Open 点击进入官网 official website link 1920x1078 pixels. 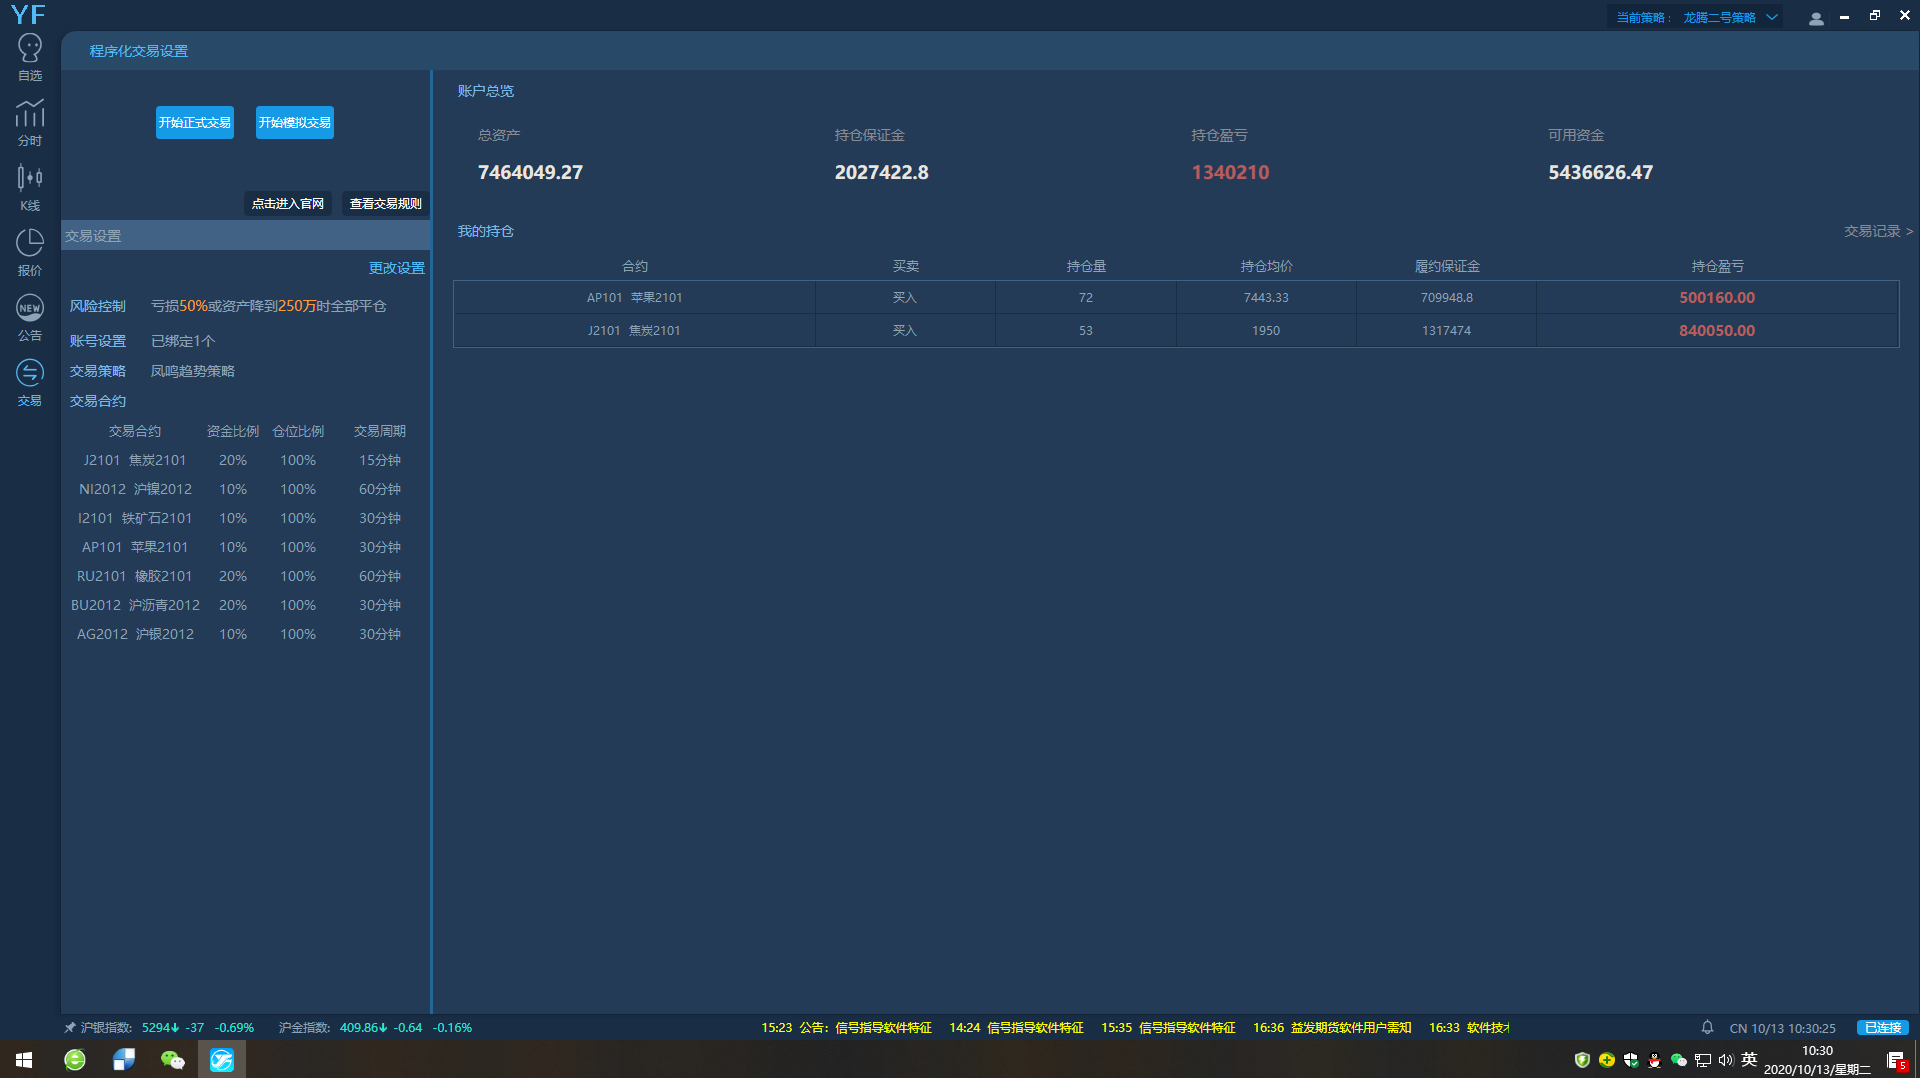[288, 204]
